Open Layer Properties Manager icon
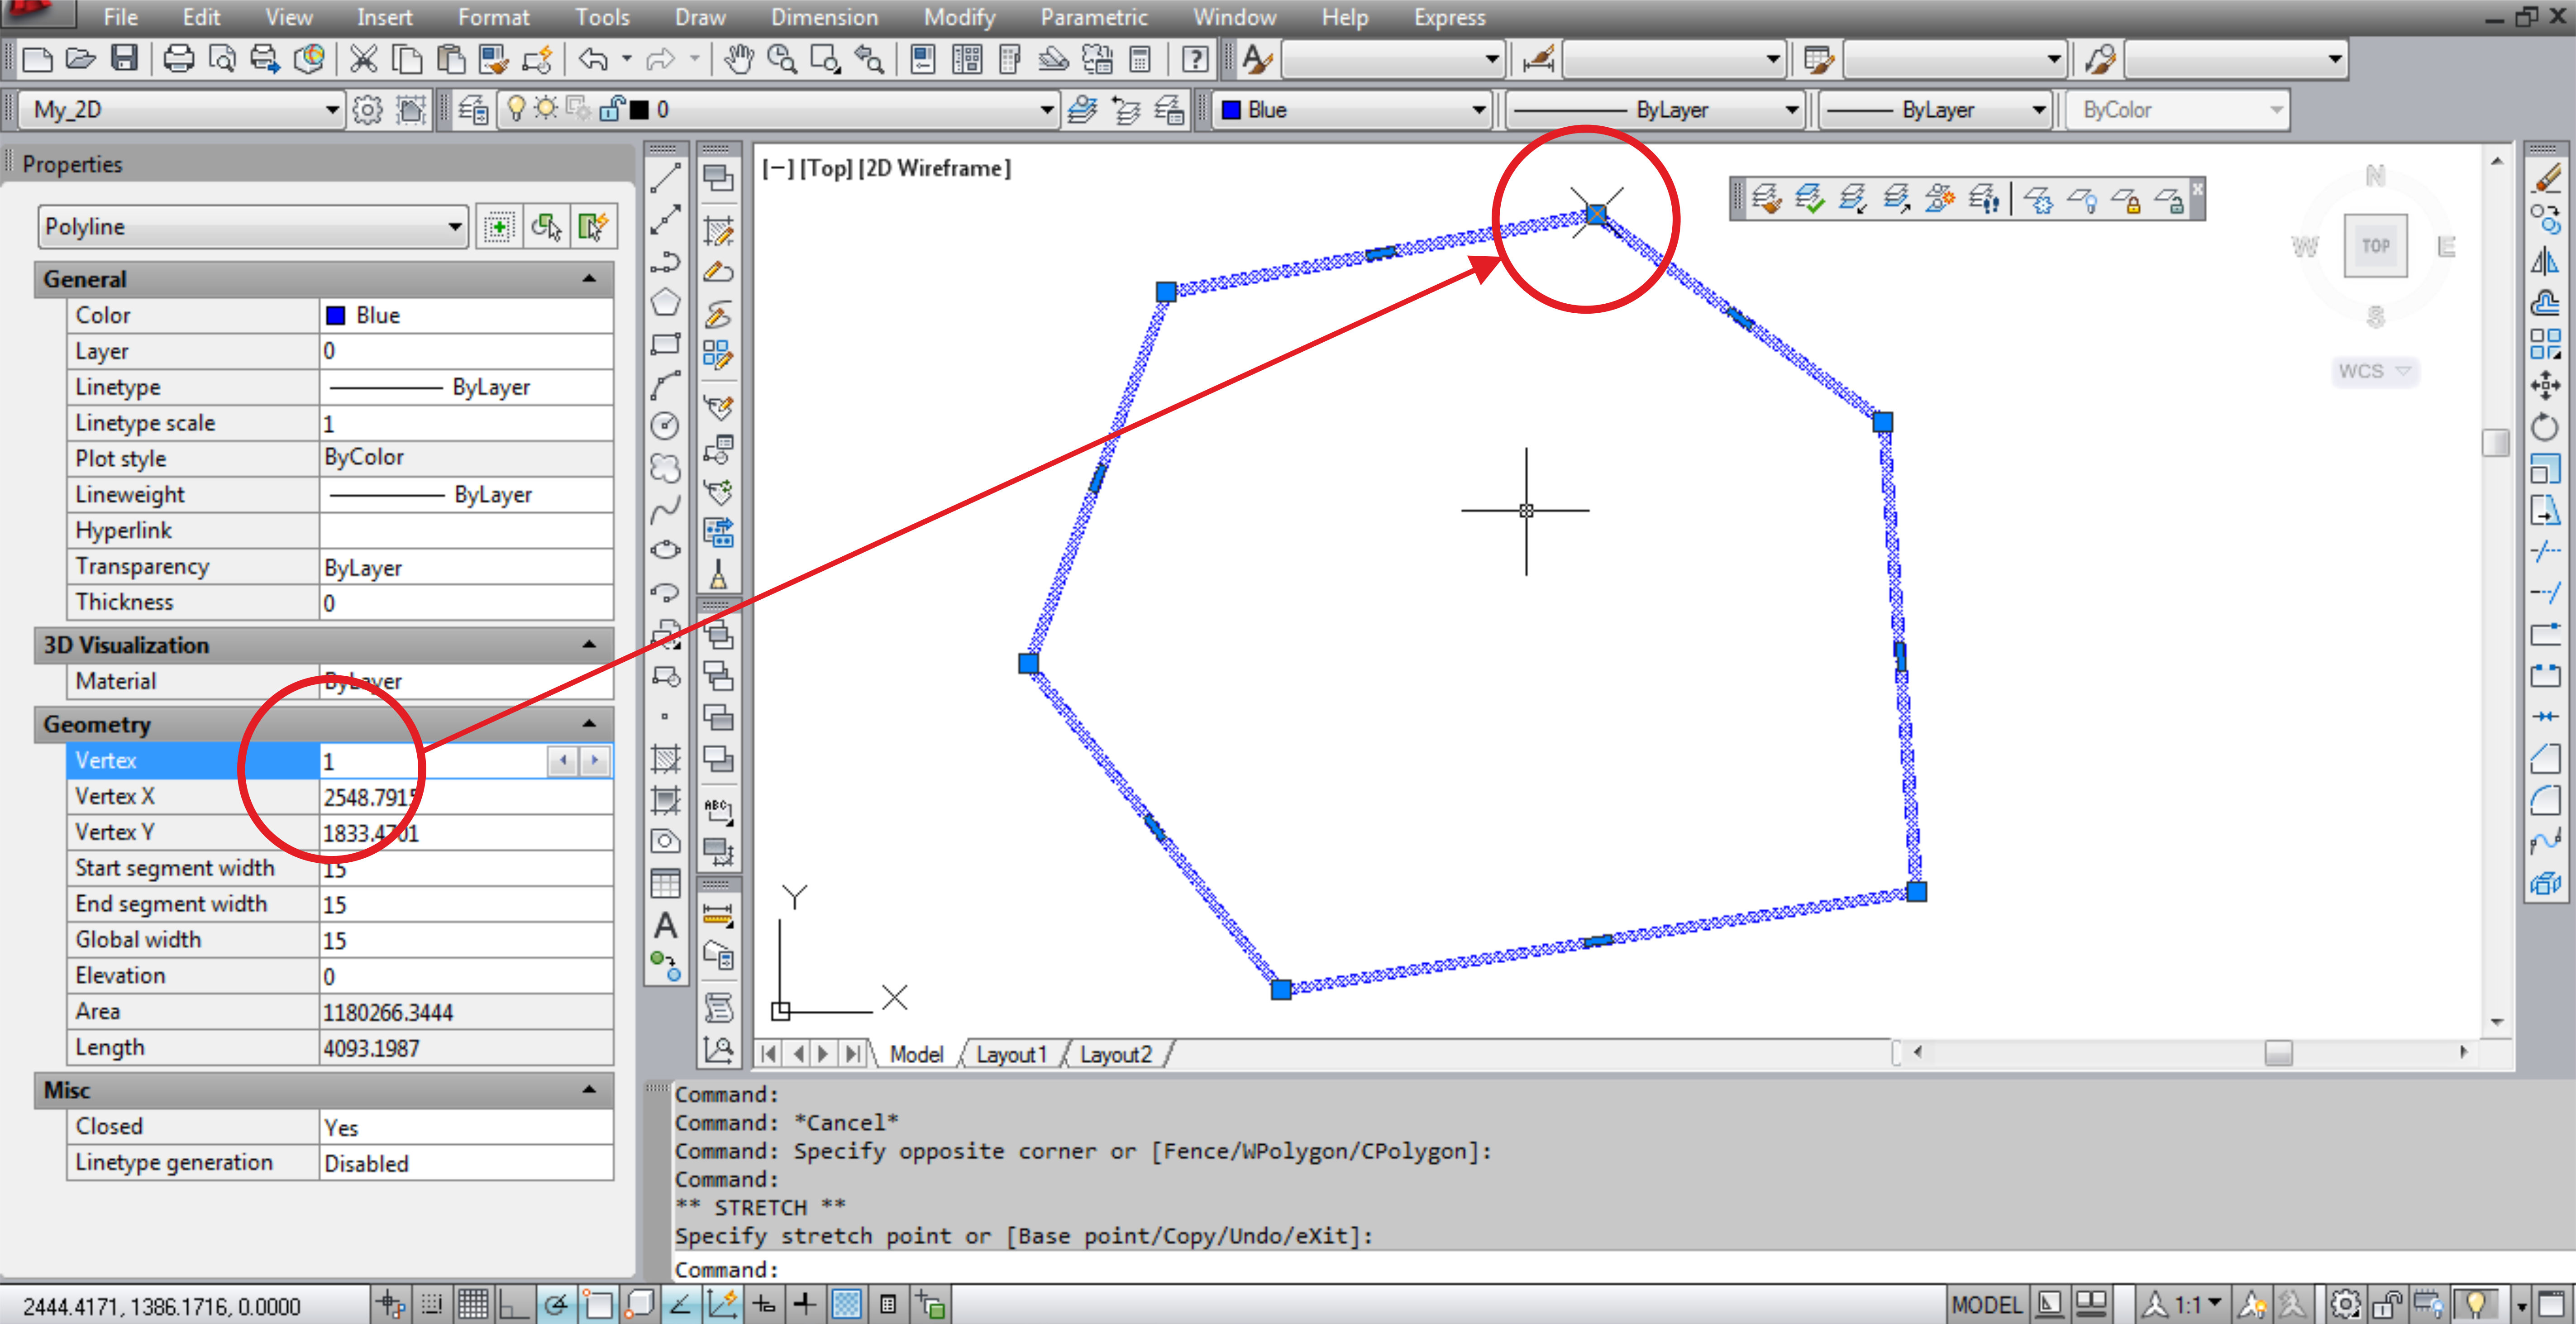 coord(473,110)
